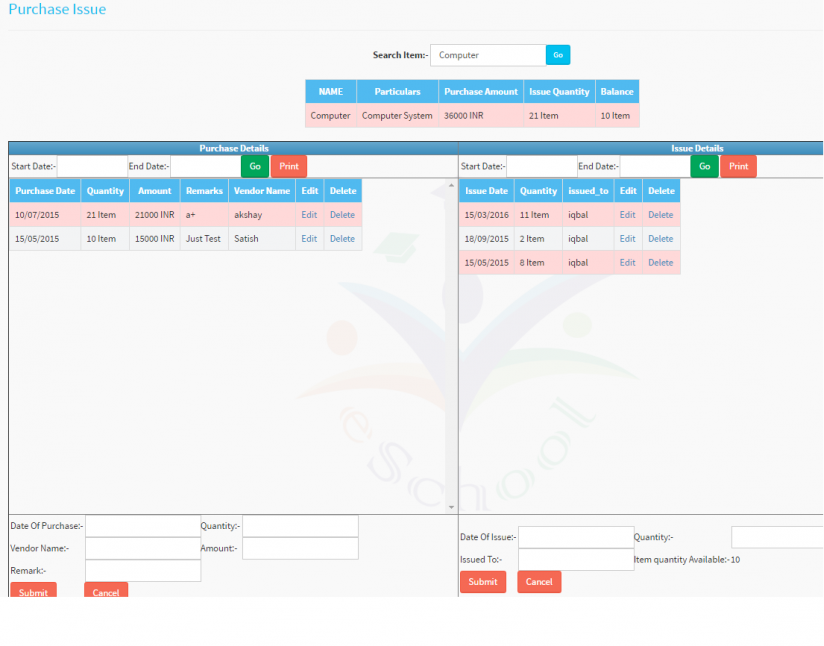Screen dimensions: 824x646
Task: Click Print in the Purchase Details panel
Action: (x=288, y=166)
